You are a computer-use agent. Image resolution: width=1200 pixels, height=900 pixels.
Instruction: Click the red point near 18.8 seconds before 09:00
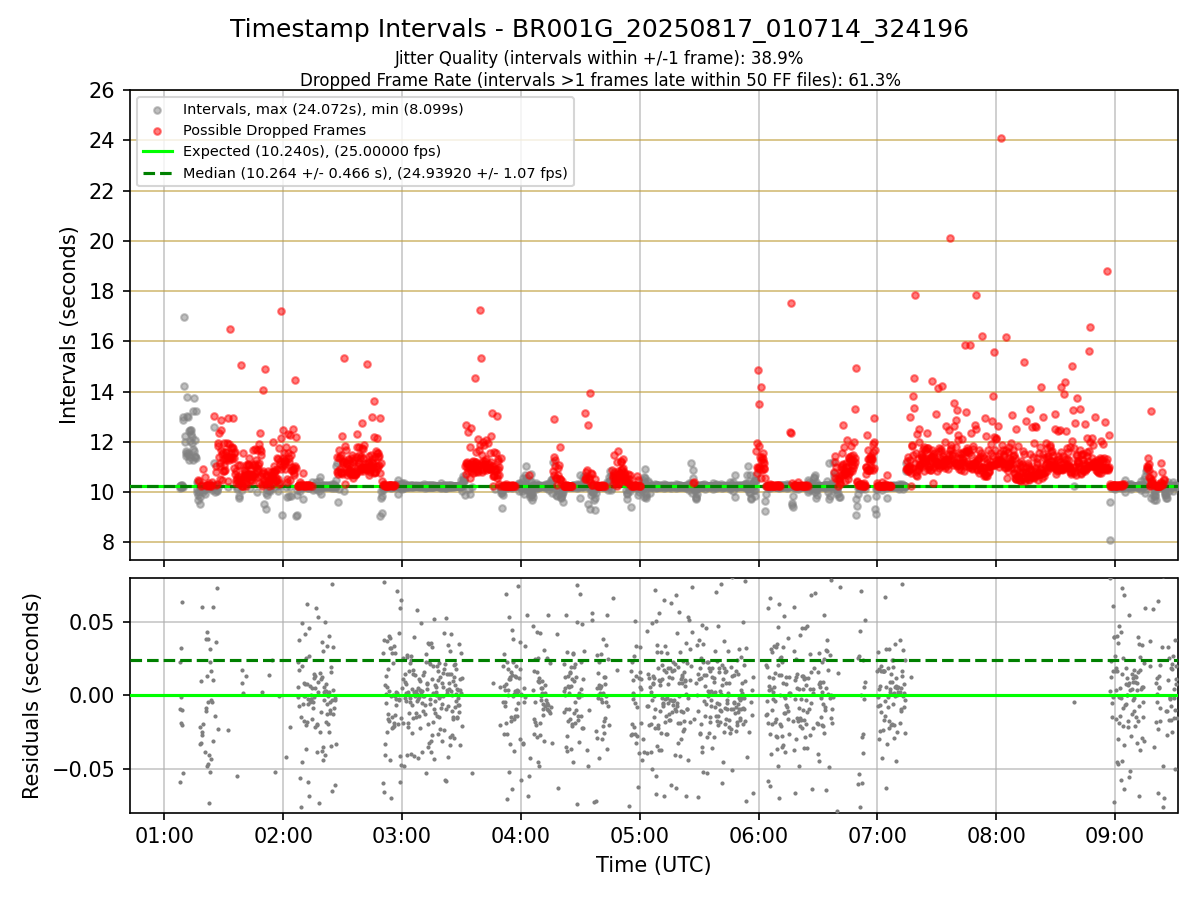click(x=1107, y=271)
